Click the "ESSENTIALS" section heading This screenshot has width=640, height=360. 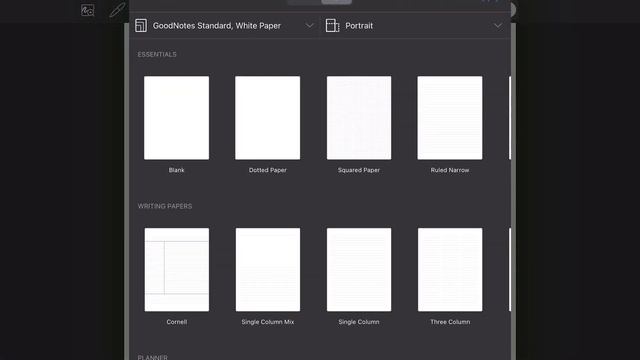[157, 54]
